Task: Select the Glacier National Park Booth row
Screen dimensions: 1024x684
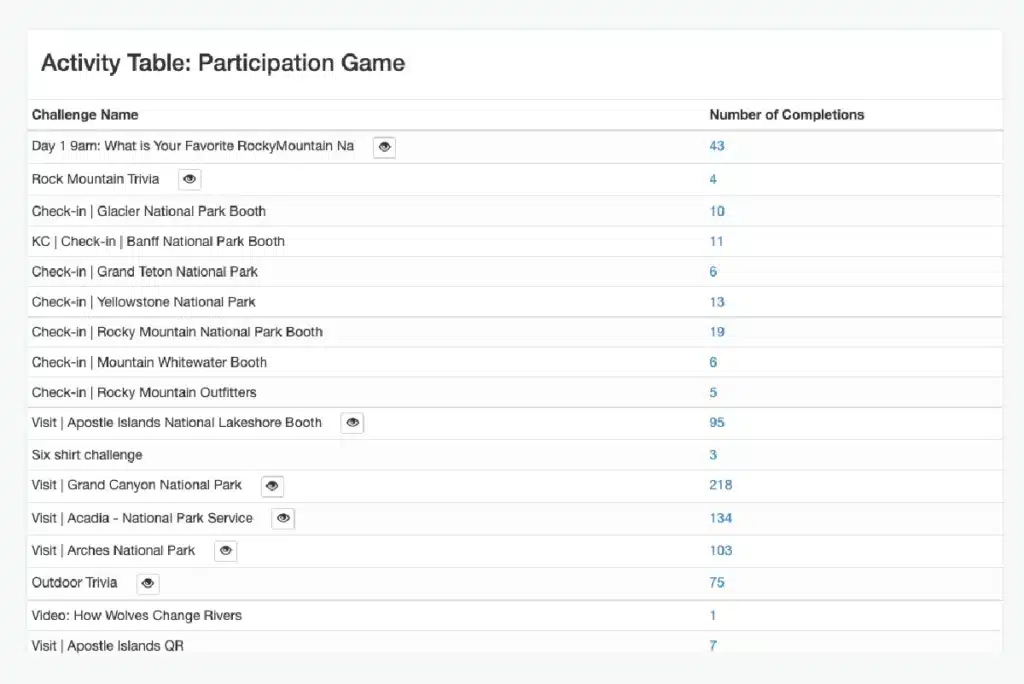Action: (148, 211)
